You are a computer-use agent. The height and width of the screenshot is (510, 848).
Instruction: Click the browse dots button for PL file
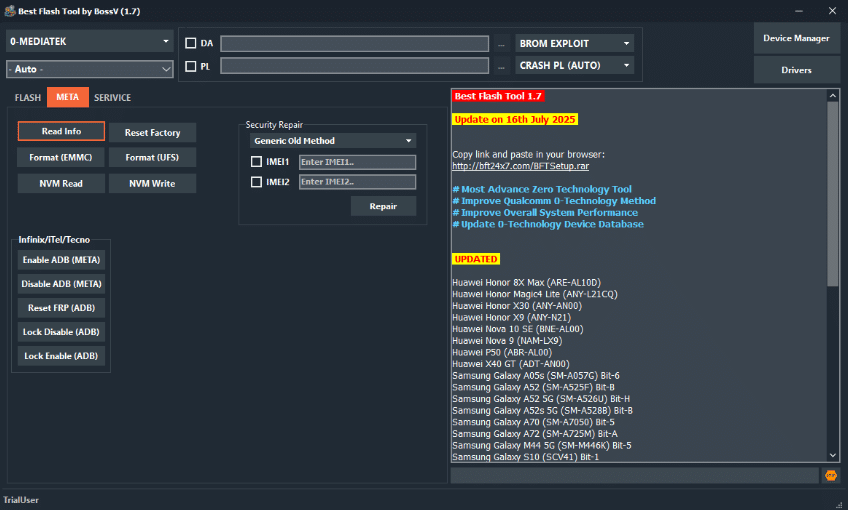tap(501, 66)
